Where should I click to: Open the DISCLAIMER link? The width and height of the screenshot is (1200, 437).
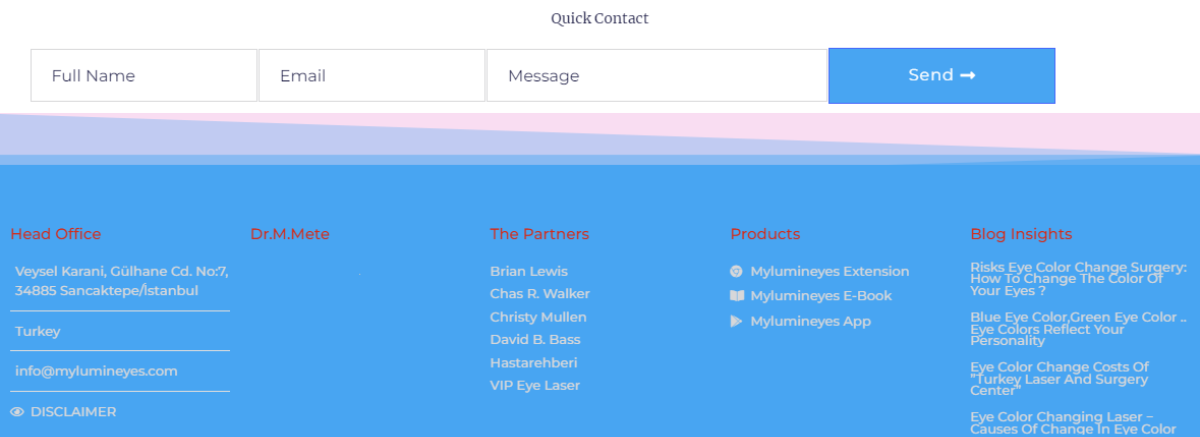pos(73,412)
